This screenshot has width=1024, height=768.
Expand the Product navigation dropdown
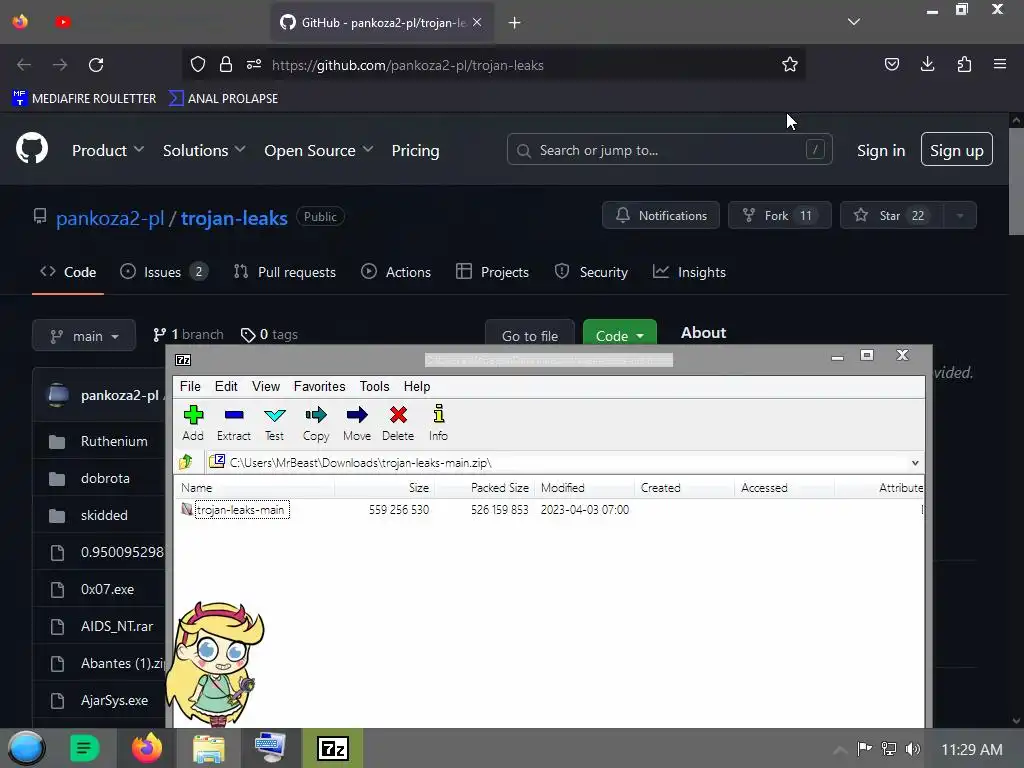point(108,150)
